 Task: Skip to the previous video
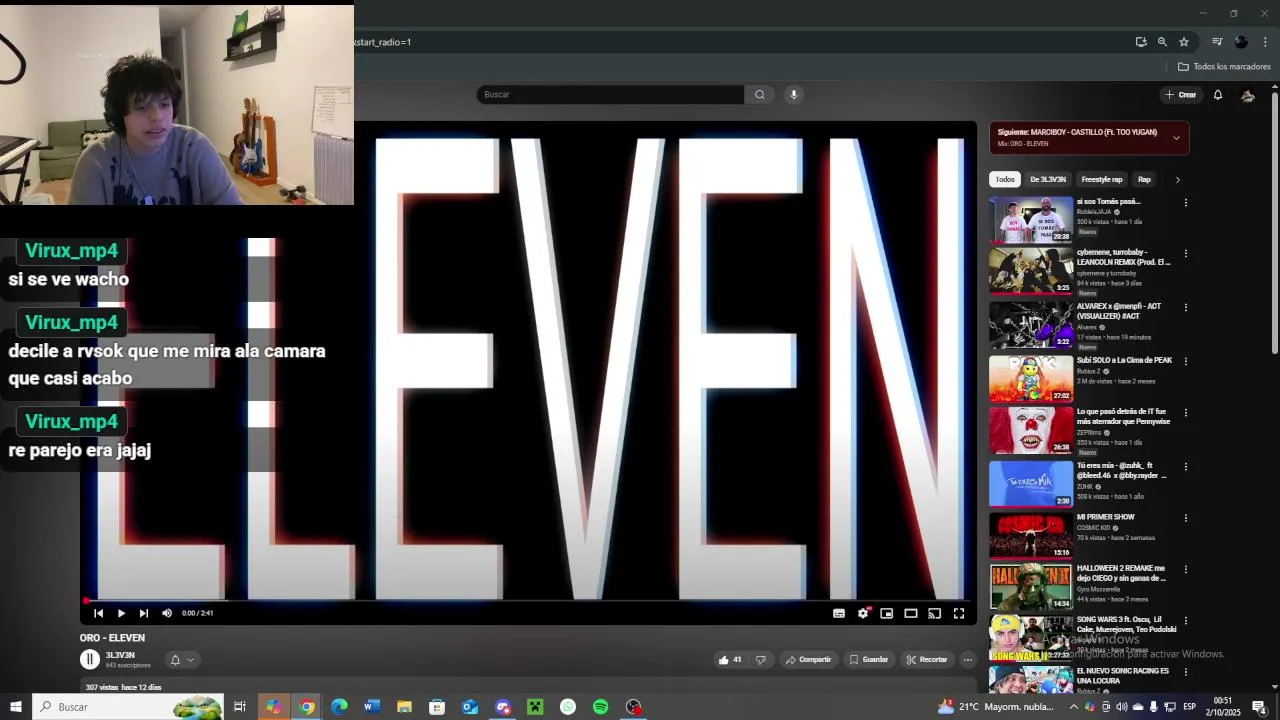coord(98,613)
